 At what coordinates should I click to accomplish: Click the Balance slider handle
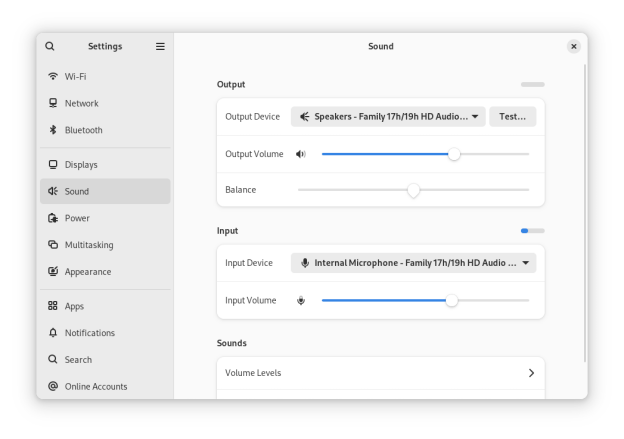coord(413,190)
